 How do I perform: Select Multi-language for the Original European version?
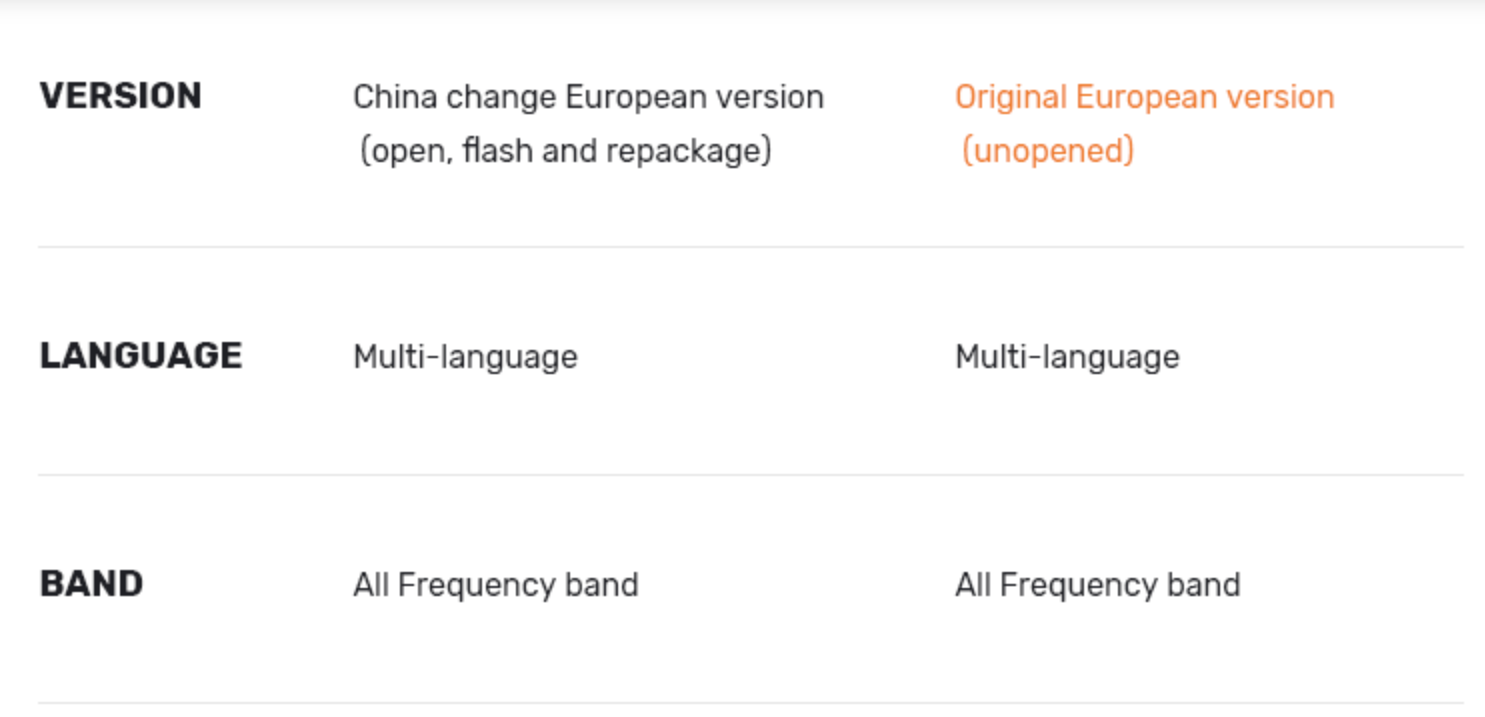click(1067, 357)
